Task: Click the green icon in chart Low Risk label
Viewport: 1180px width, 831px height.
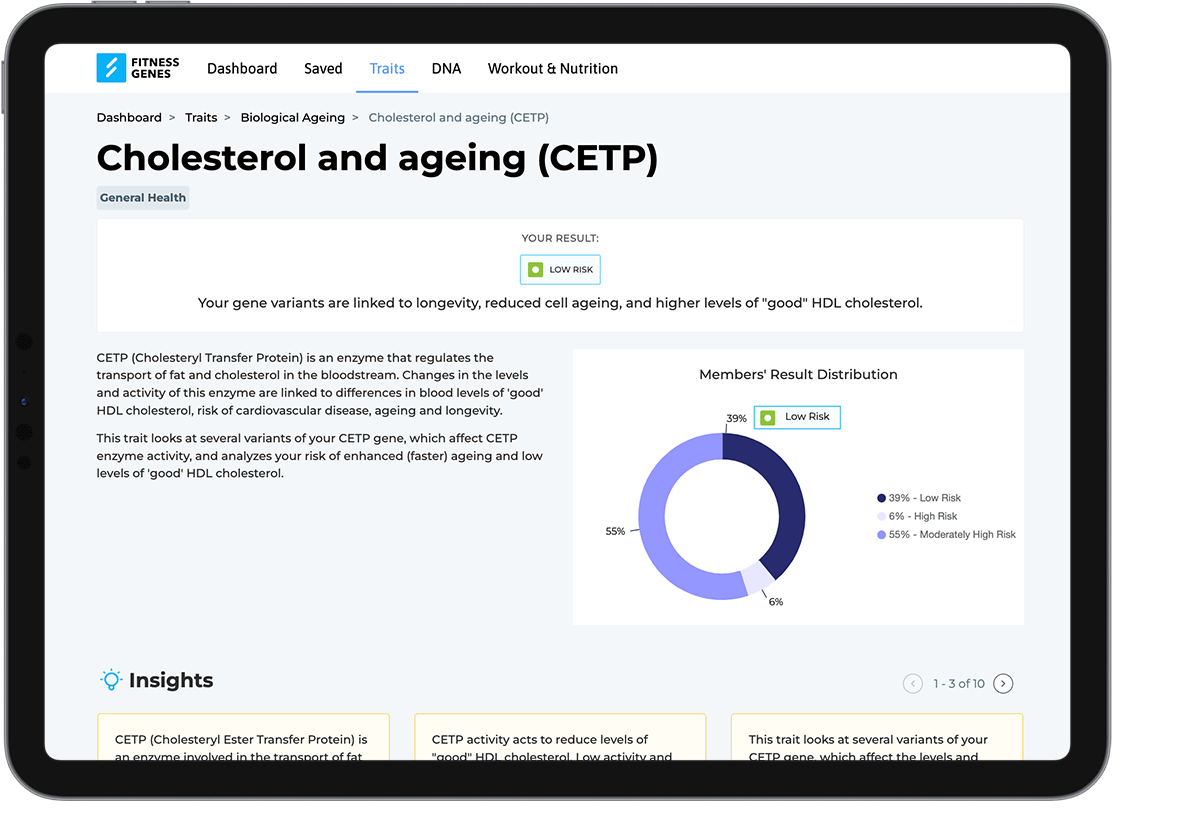Action: tap(768, 417)
